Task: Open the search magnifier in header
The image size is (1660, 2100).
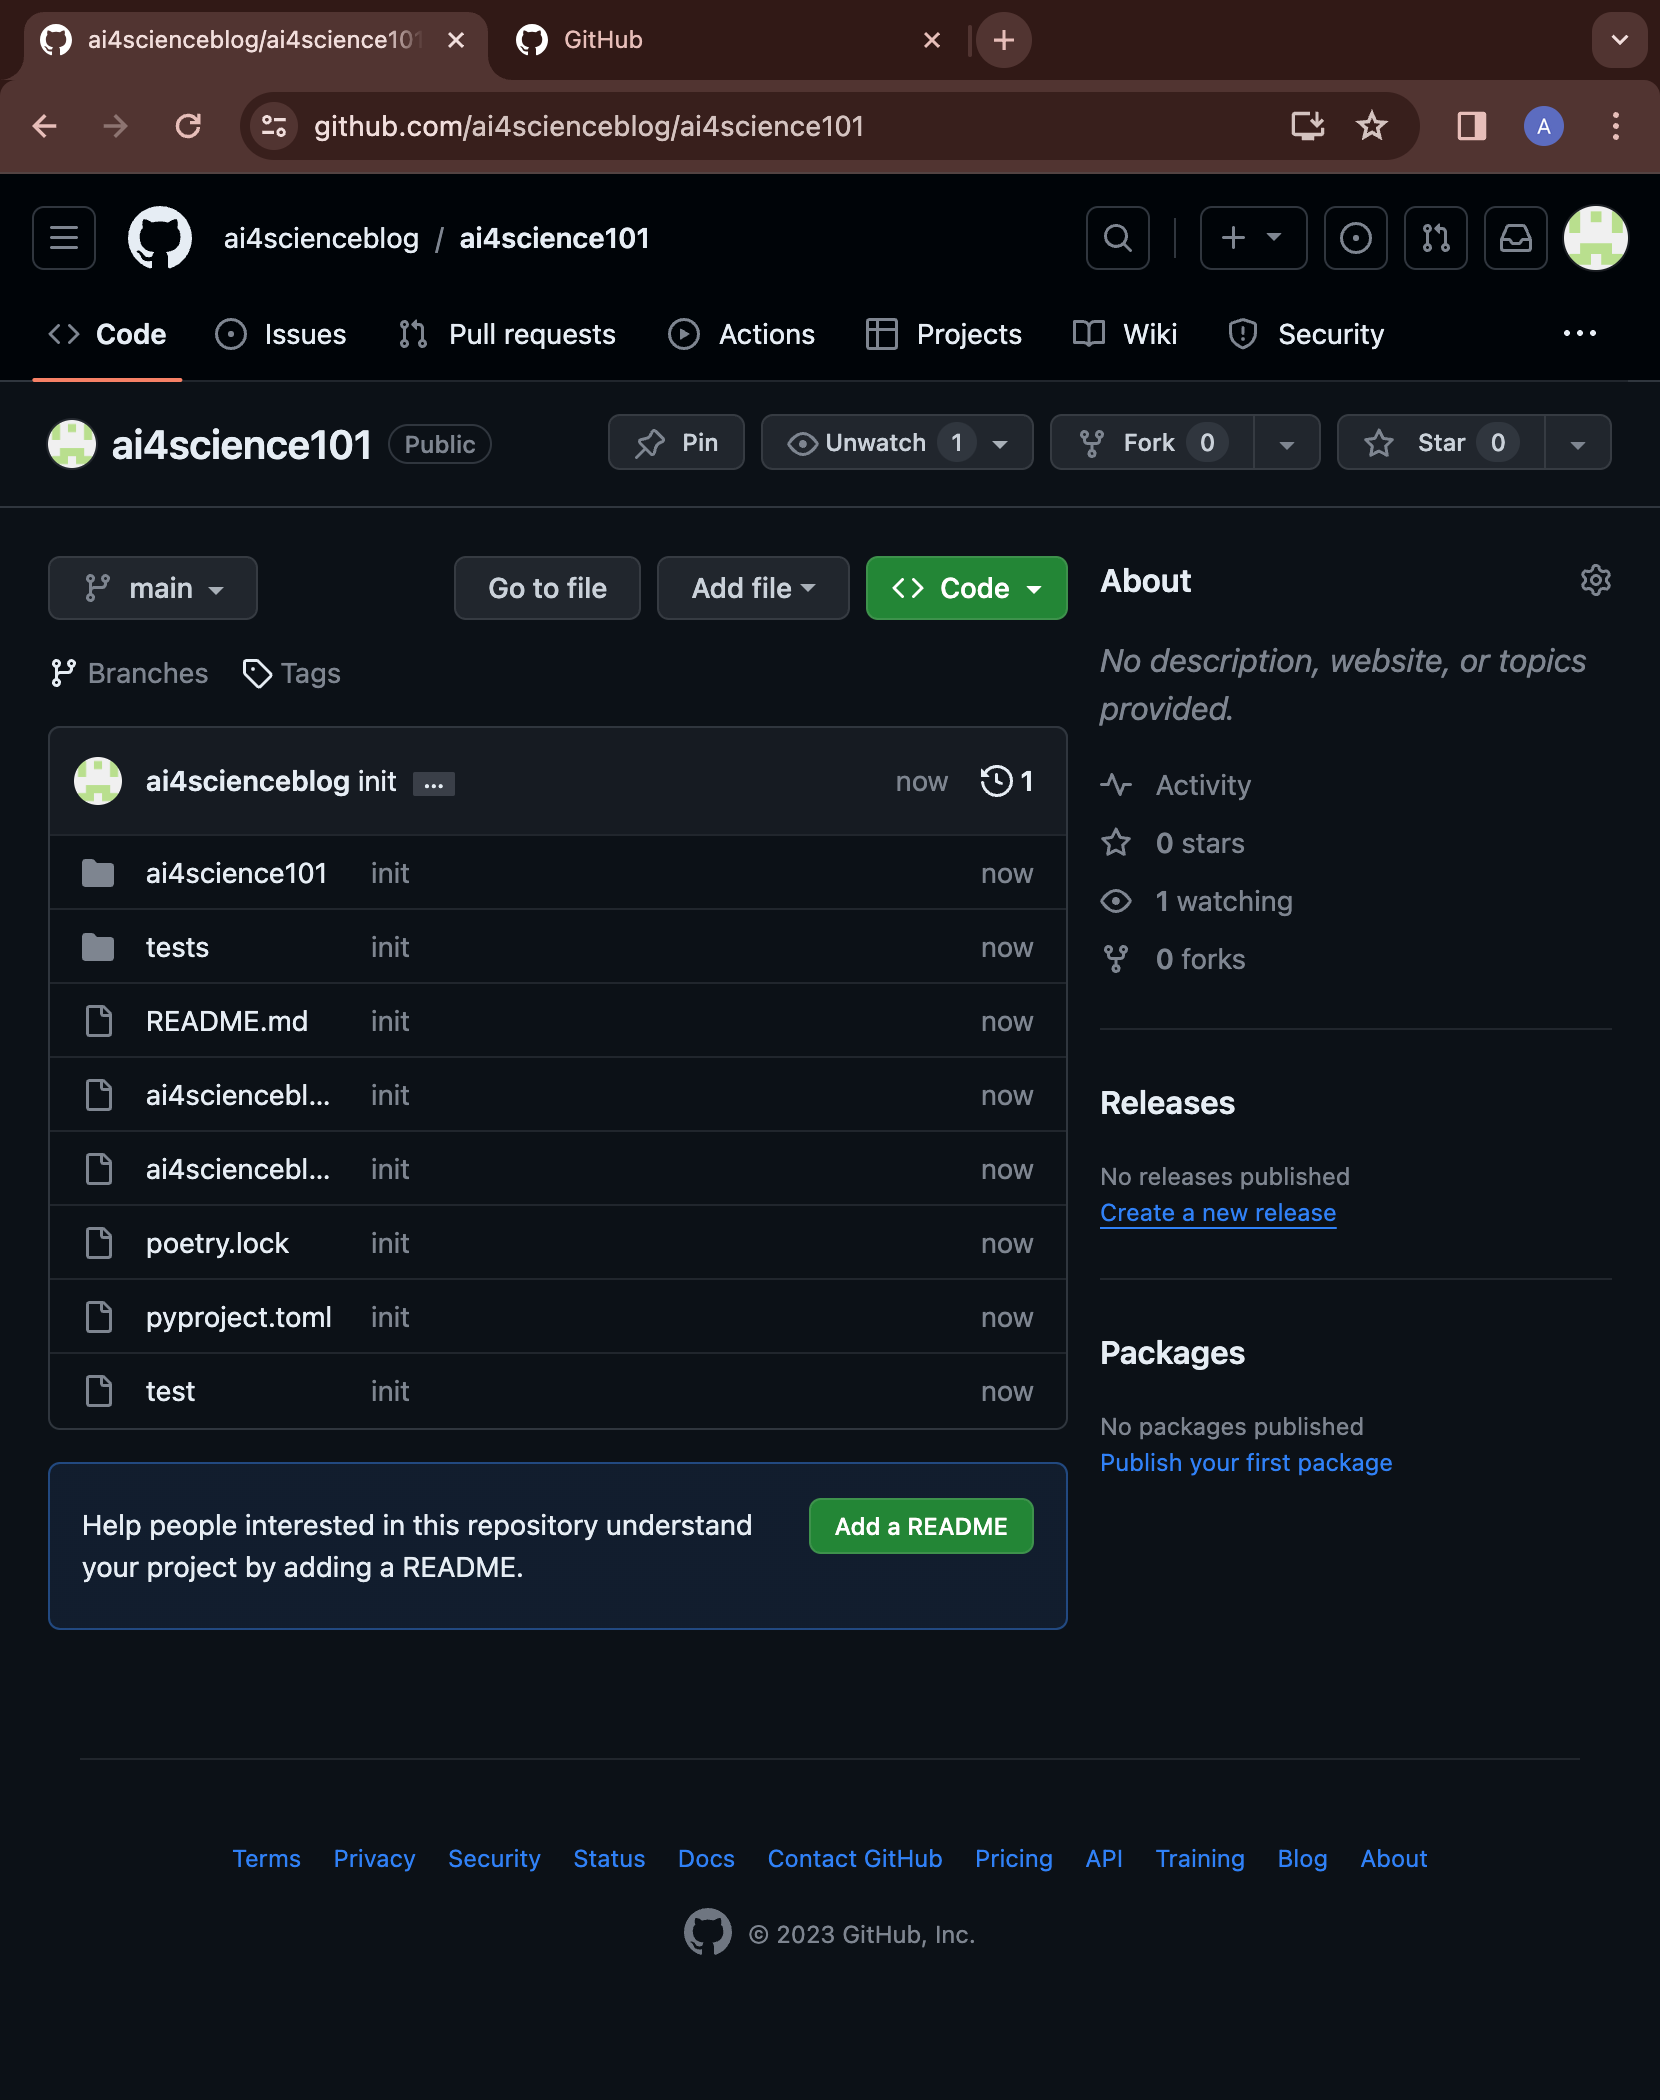Action: click(x=1117, y=238)
